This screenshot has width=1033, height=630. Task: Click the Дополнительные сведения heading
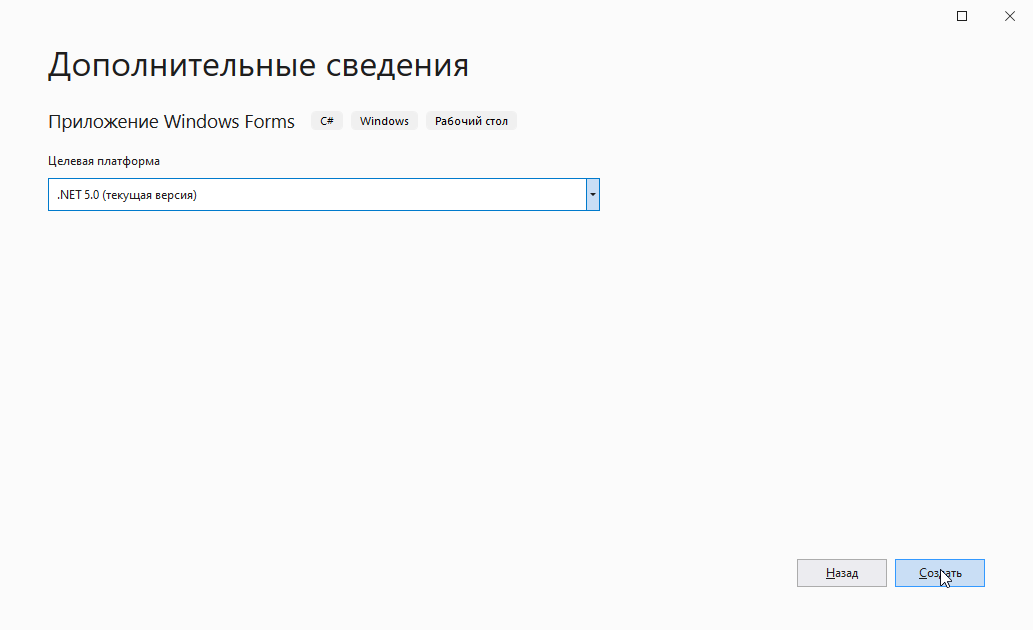258,65
